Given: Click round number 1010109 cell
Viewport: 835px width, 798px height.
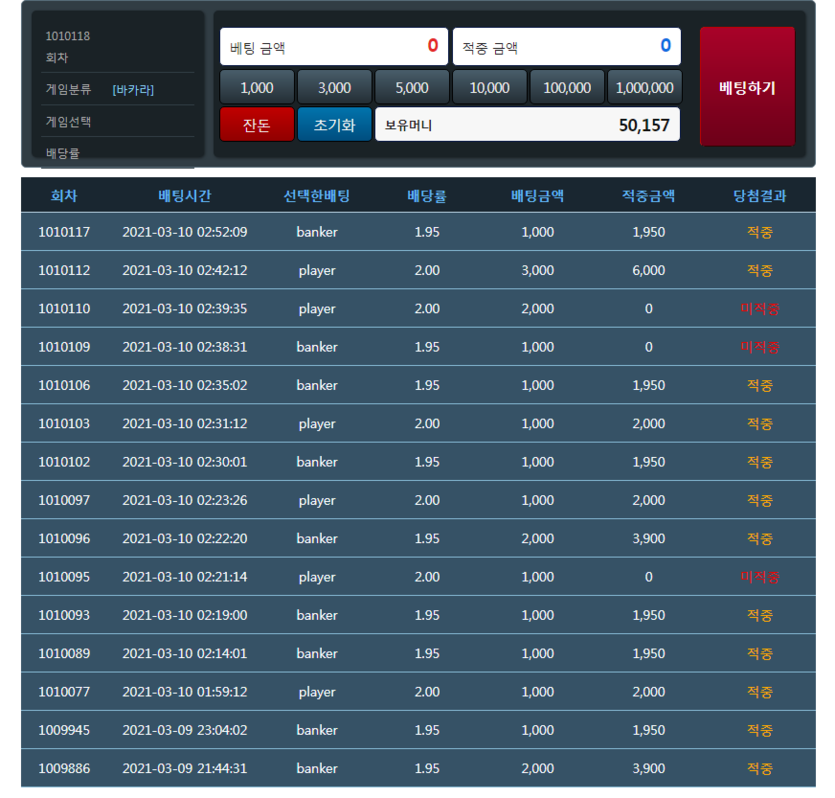Looking at the screenshot, I should coord(64,347).
